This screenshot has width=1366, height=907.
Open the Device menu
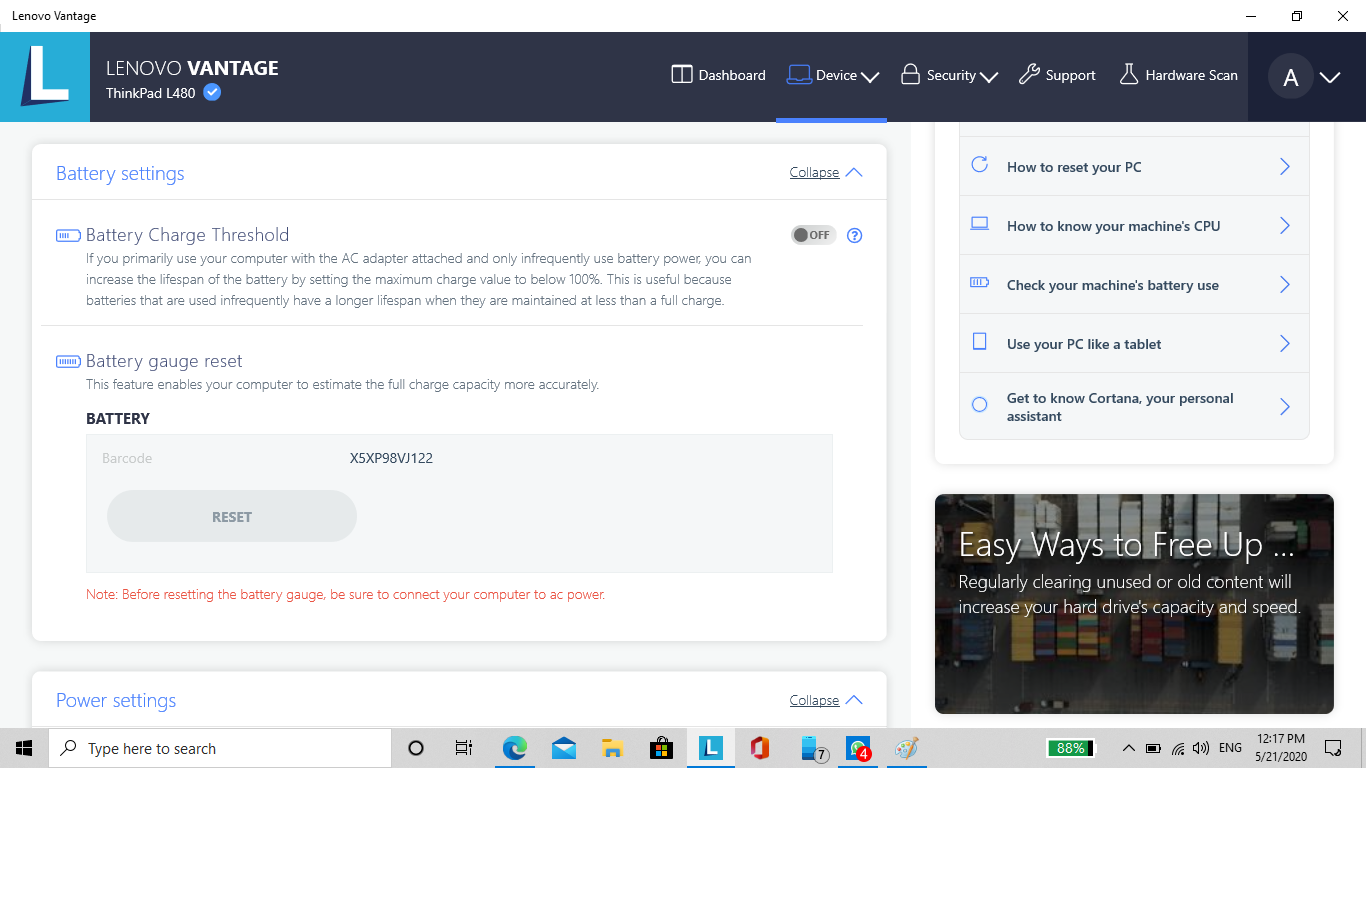tap(832, 75)
